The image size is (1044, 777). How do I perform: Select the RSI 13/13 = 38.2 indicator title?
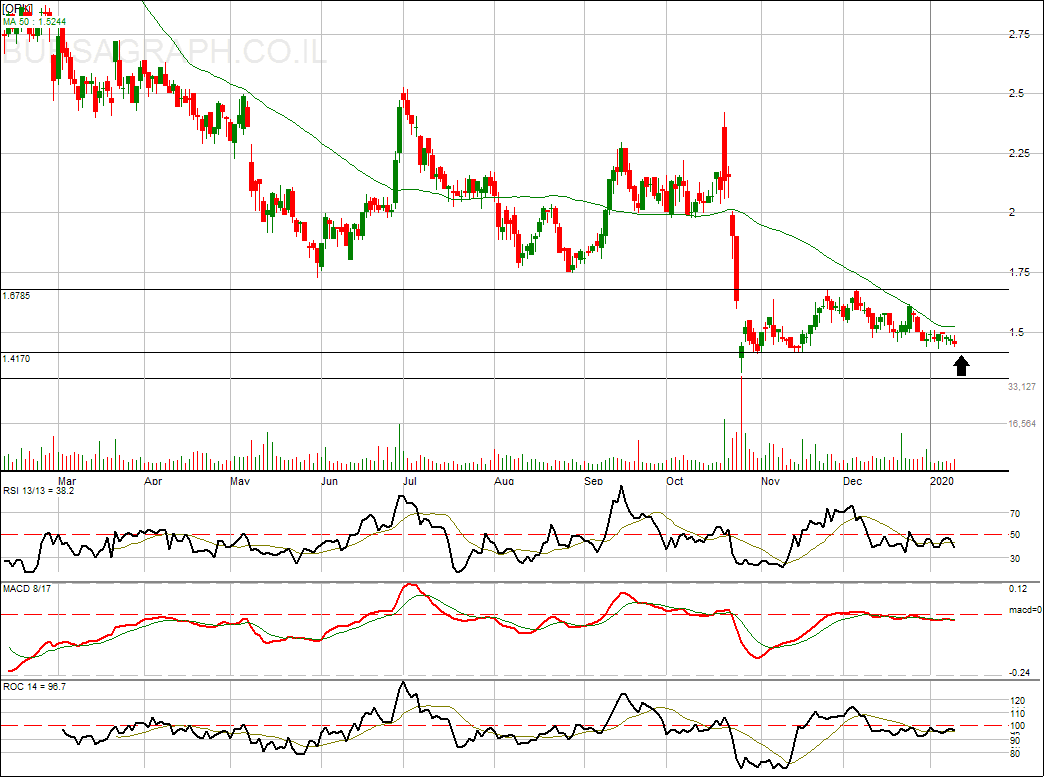point(39,491)
